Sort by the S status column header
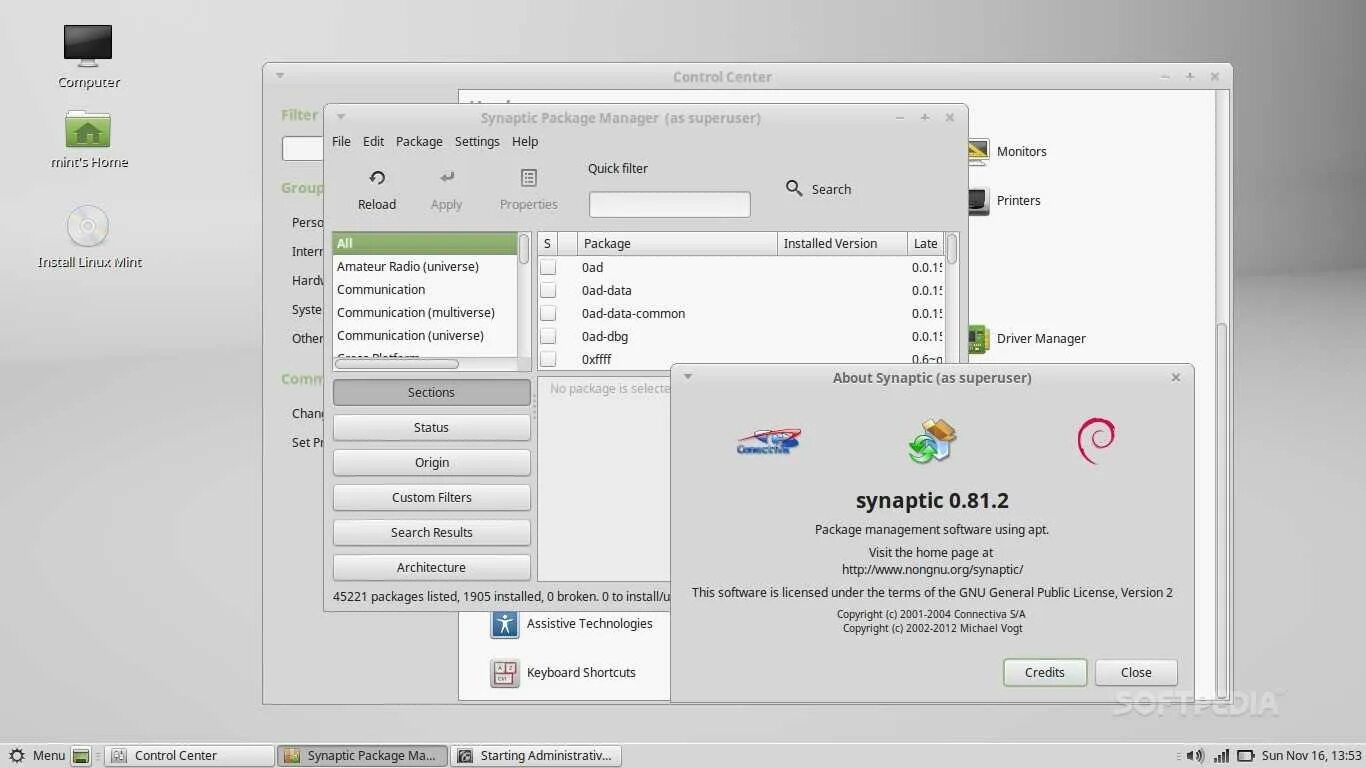The height and width of the screenshot is (768, 1366). (547, 243)
